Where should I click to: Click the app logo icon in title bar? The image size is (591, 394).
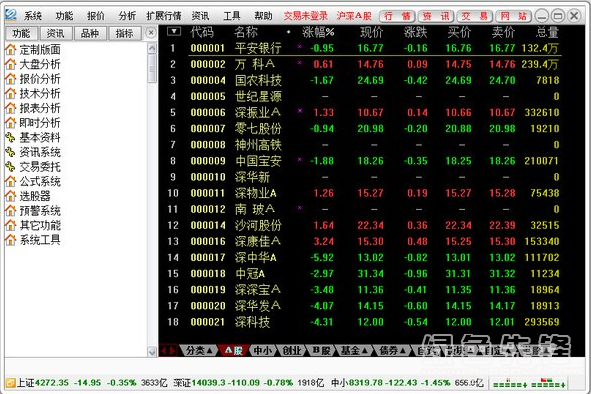pyautogui.click(x=11, y=15)
